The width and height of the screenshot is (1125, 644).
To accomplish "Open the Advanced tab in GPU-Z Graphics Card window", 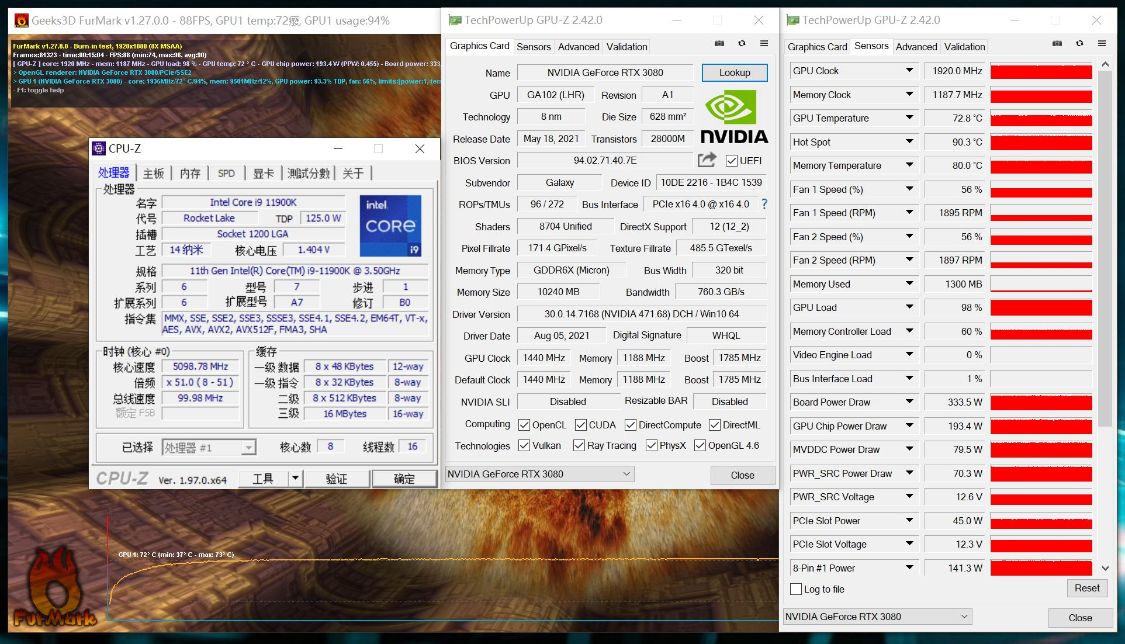I will [x=578, y=46].
